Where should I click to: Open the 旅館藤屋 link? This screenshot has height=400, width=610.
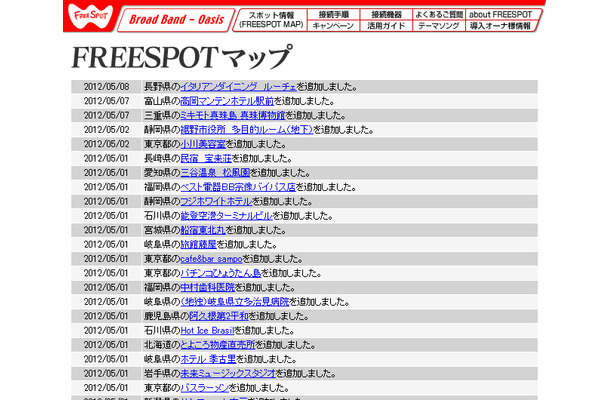(x=198, y=244)
